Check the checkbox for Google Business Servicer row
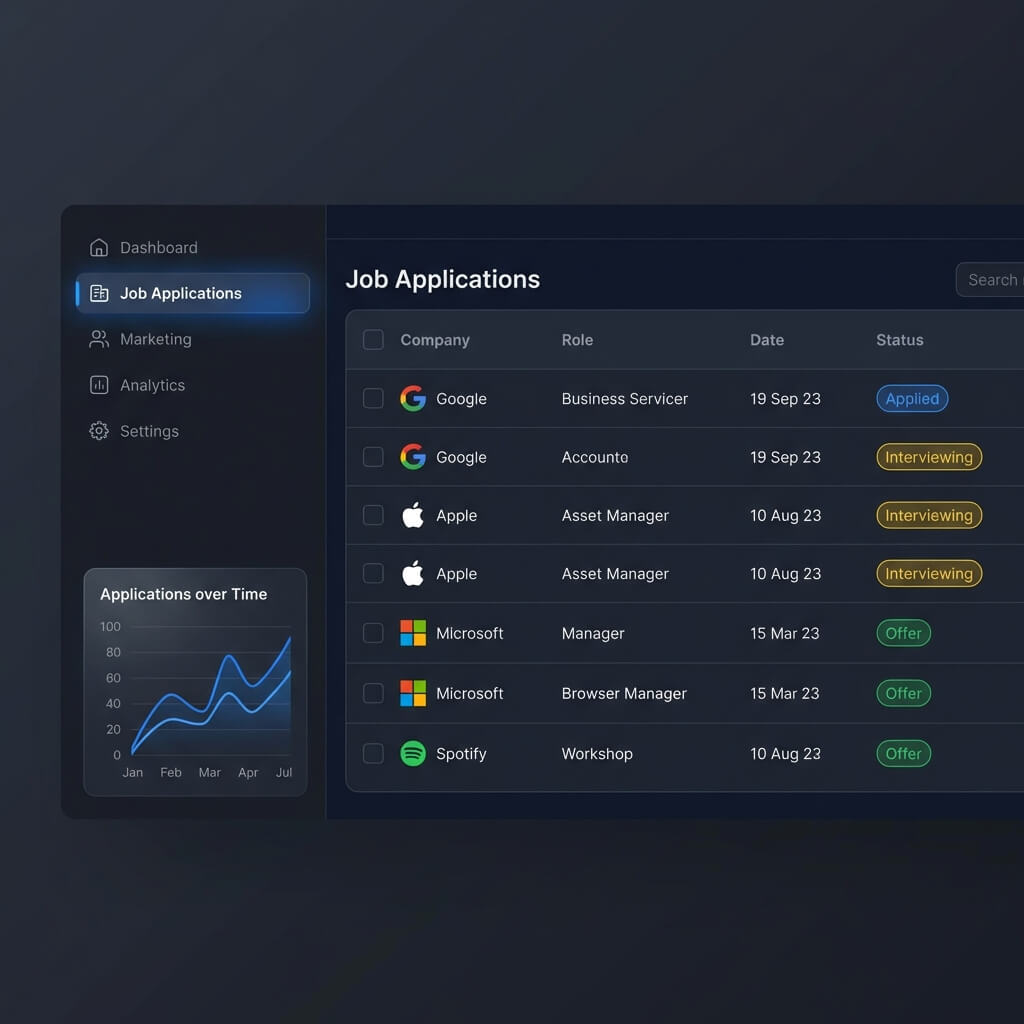This screenshot has width=1024, height=1024. pos(372,398)
